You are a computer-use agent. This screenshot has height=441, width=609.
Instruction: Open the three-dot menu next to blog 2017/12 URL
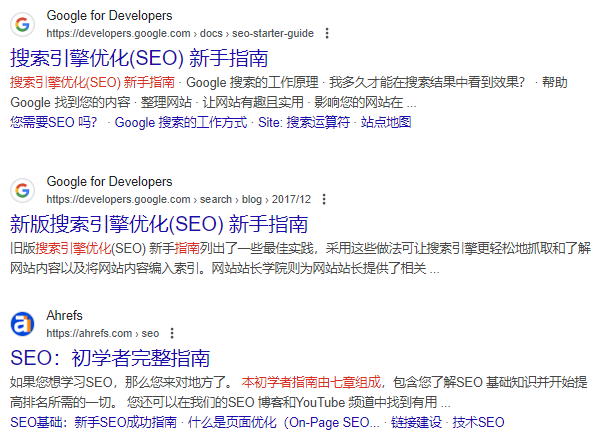point(324,199)
